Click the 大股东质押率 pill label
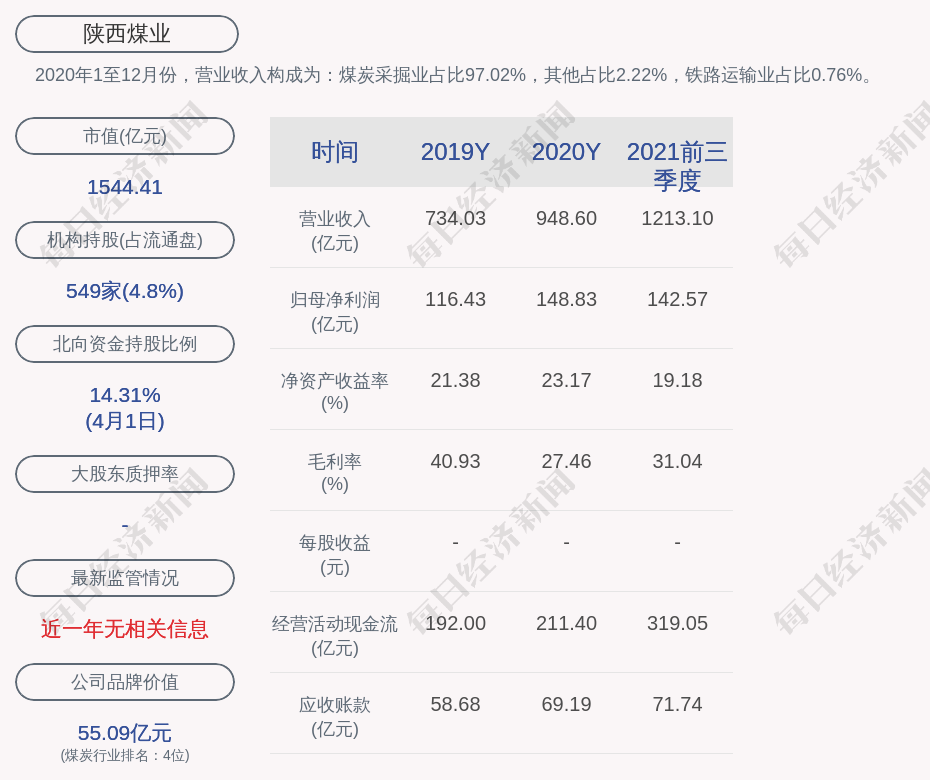The height and width of the screenshot is (780, 930). [125, 474]
